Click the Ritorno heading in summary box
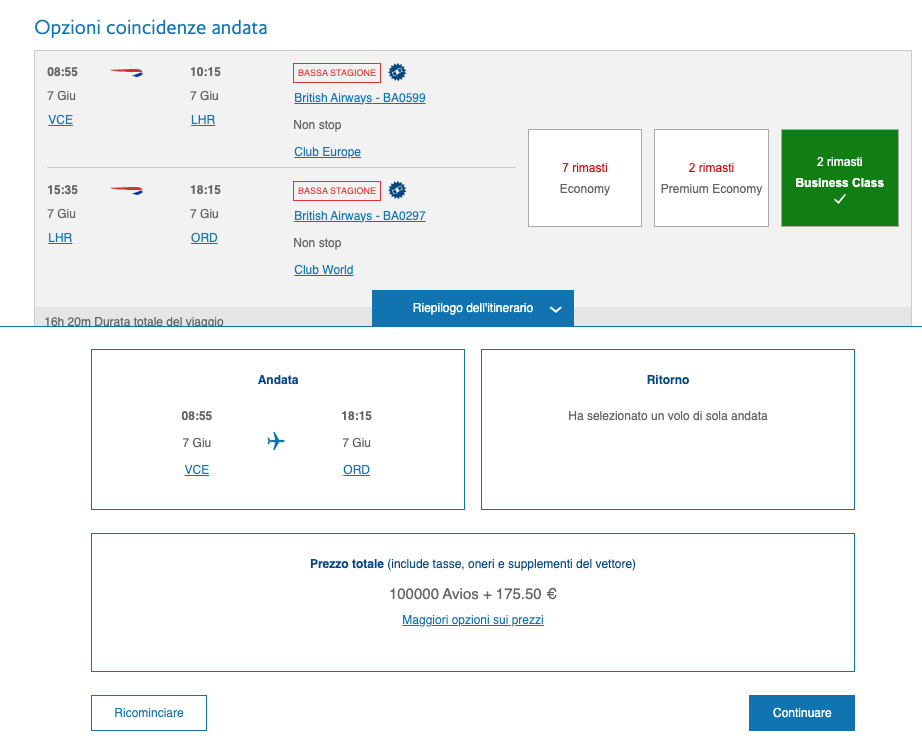 [x=667, y=380]
